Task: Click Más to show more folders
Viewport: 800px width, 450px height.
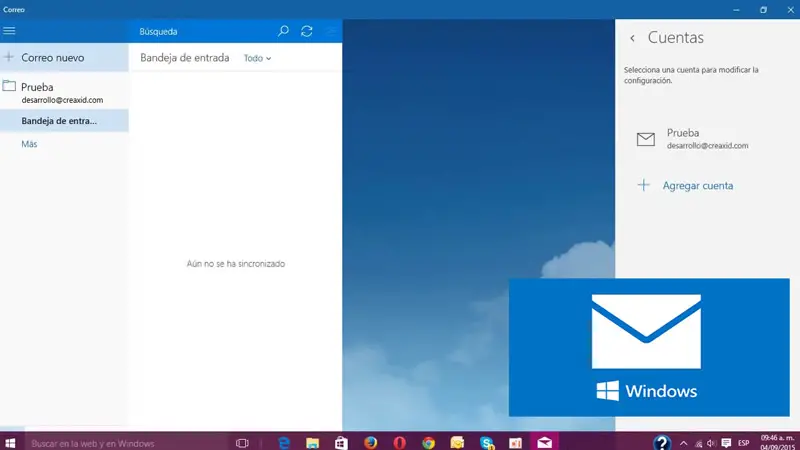Action: pyautogui.click(x=29, y=144)
